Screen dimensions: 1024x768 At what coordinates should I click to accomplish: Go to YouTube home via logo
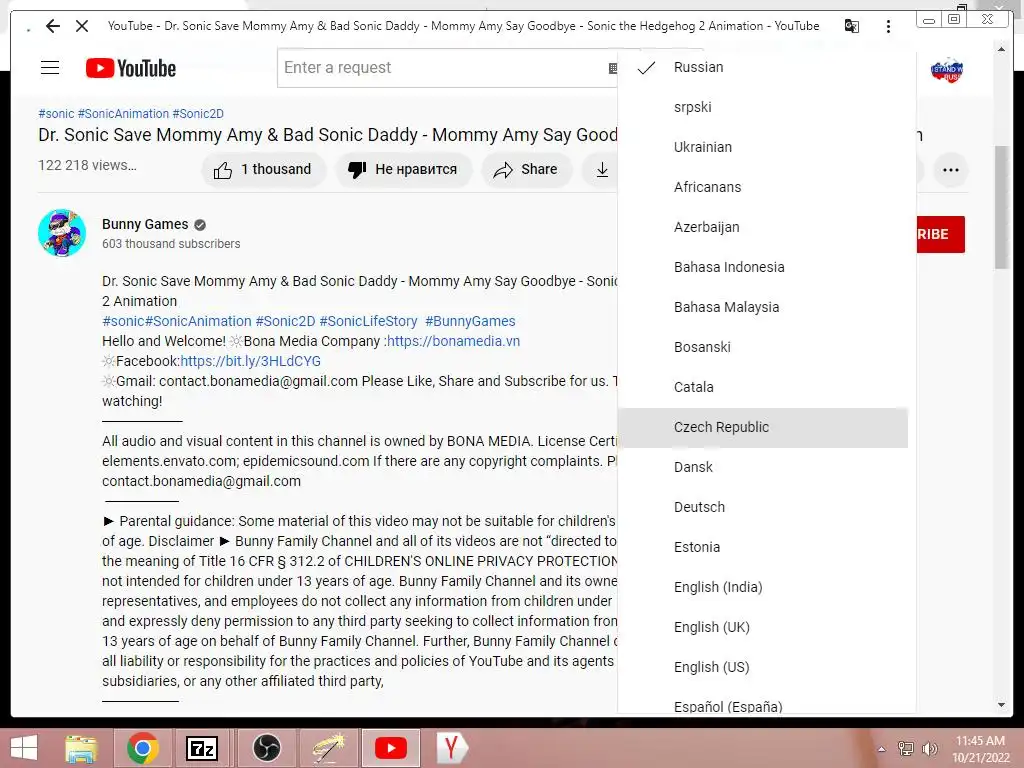pos(131,68)
